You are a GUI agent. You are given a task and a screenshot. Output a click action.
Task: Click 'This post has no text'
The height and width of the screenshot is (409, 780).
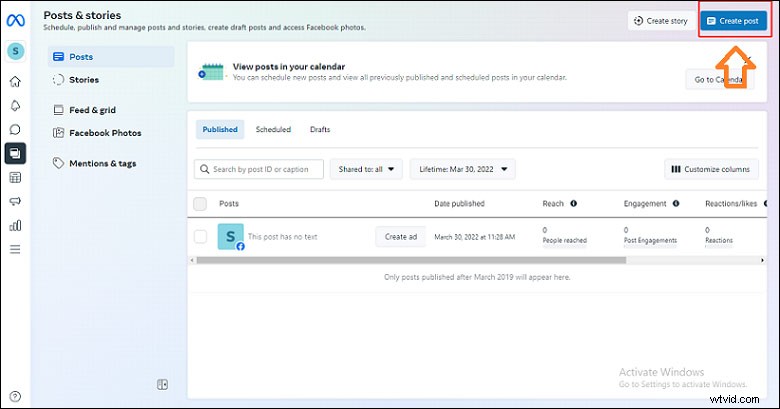[283, 237]
